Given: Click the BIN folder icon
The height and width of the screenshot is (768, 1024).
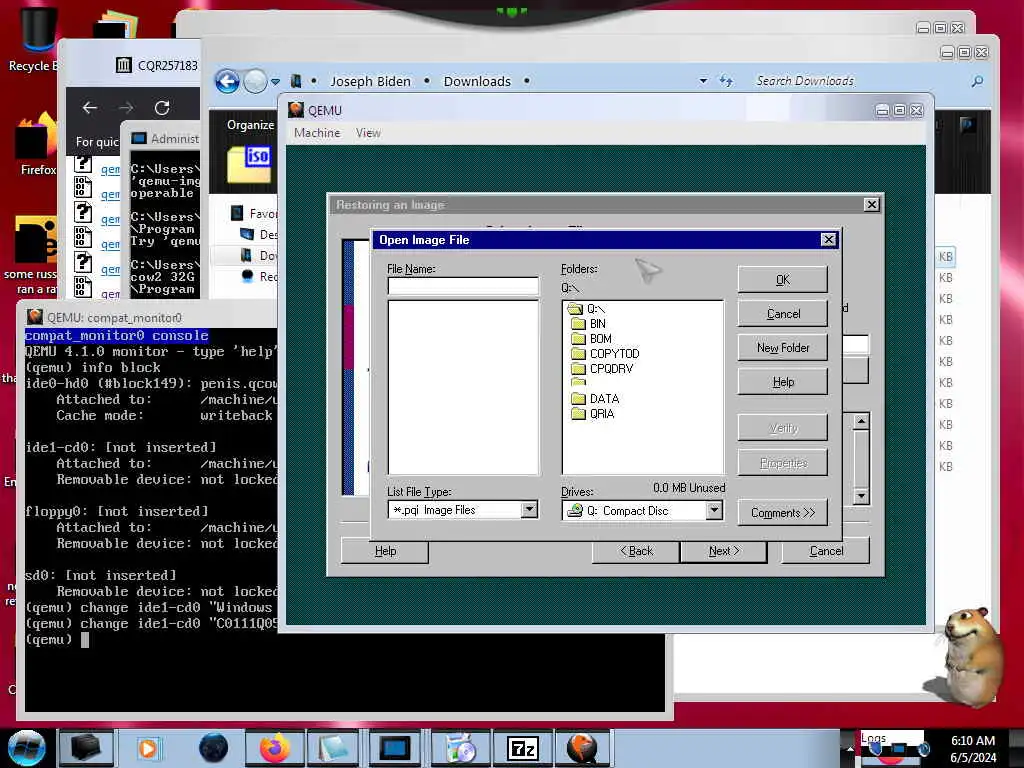Looking at the screenshot, I should point(578,323).
